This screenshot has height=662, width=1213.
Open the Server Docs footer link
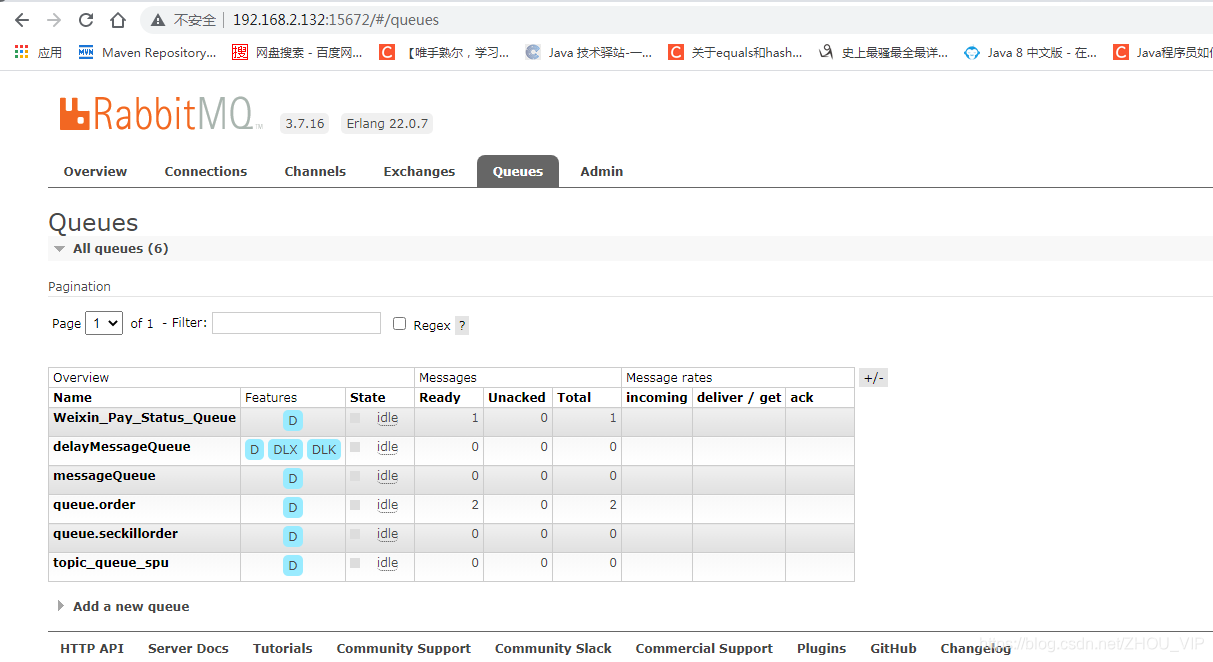[188, 648]
